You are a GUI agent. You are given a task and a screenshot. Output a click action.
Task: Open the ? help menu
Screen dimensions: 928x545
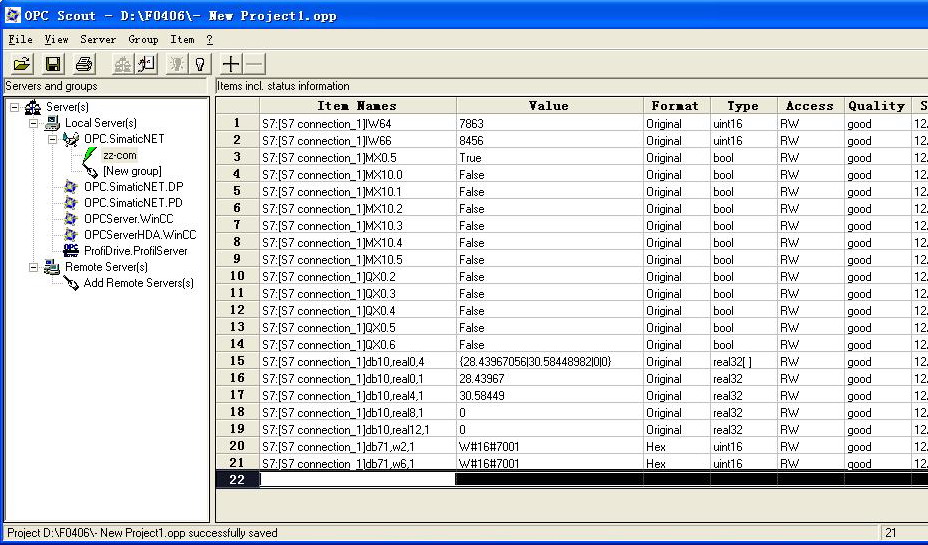coord(210,40)
